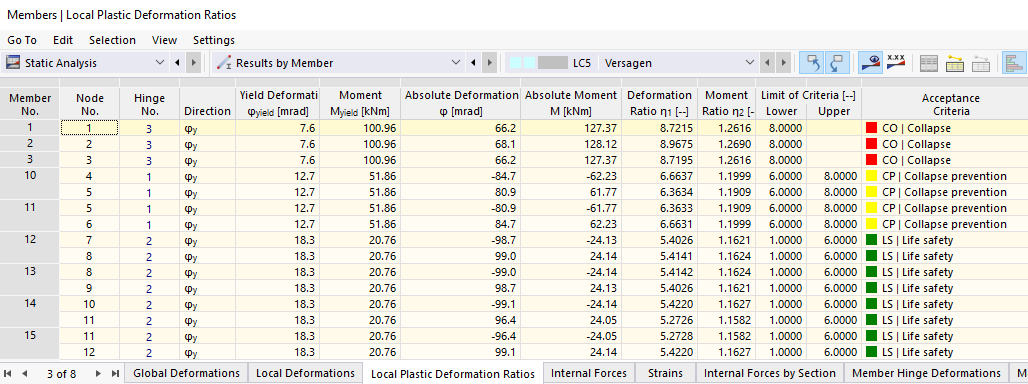Click member 10 row header

pyautogui.click(x=30, y=185)
